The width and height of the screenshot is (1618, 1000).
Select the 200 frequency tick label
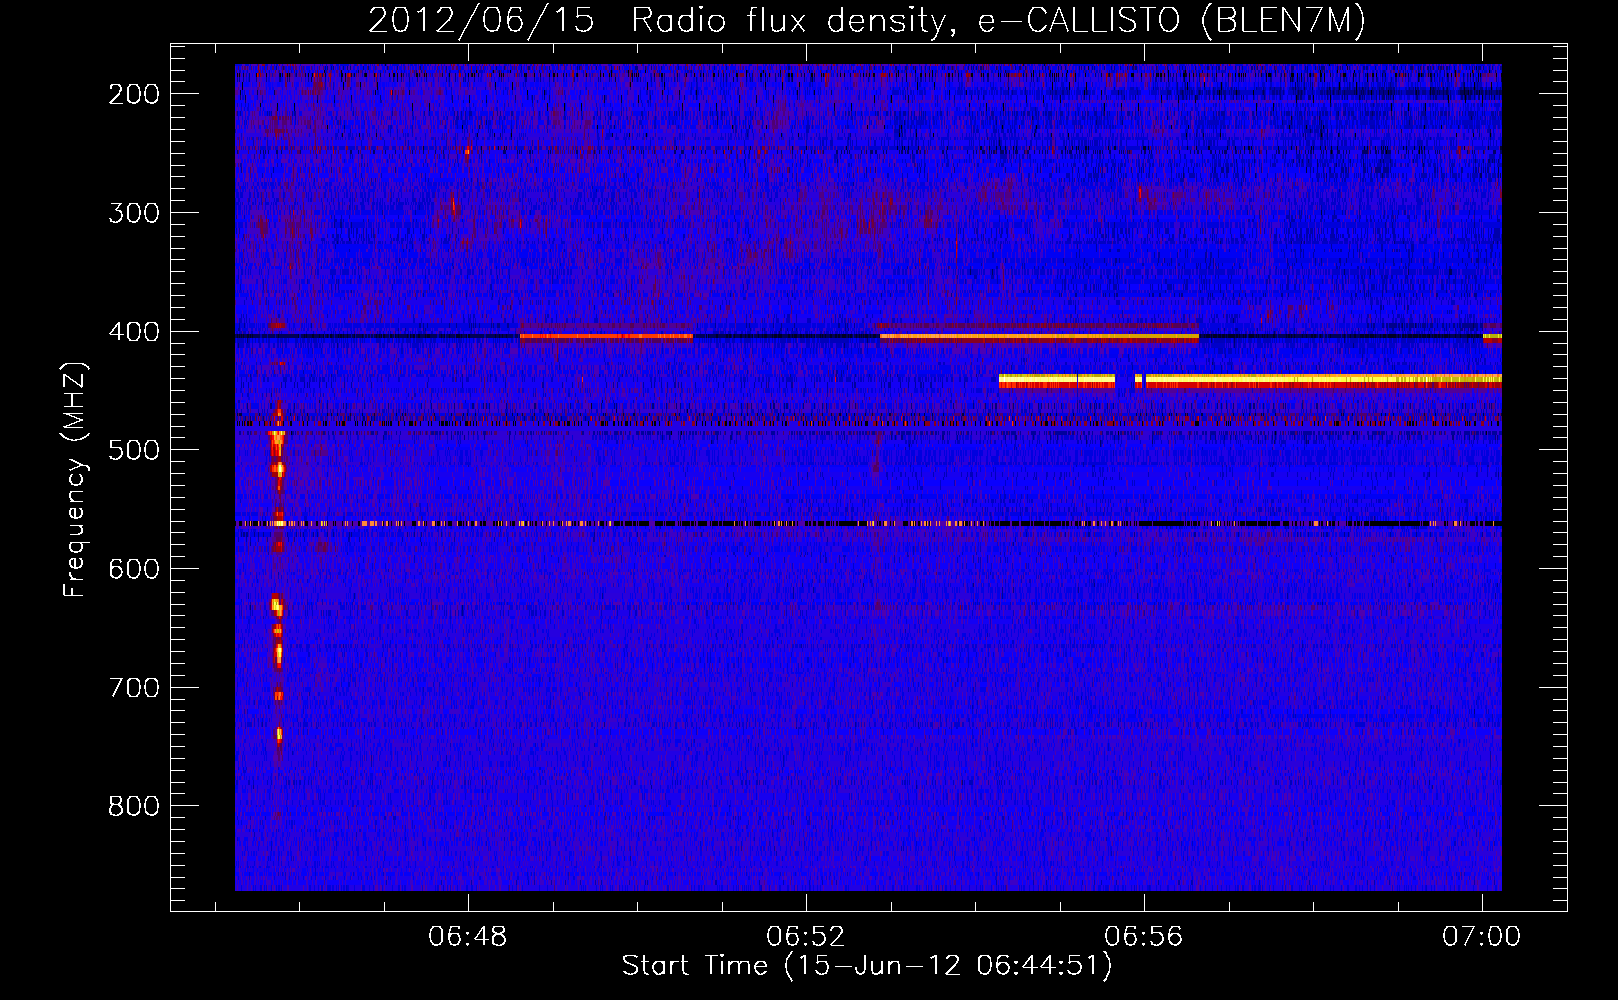[x=134, y=94]
